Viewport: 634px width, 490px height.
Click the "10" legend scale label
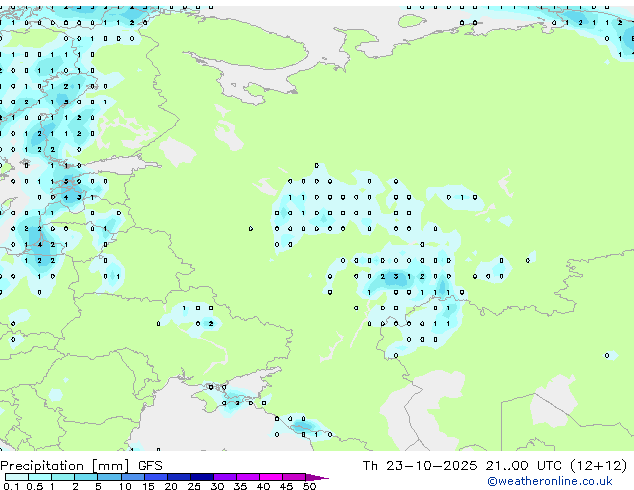[x=125, y=486]
